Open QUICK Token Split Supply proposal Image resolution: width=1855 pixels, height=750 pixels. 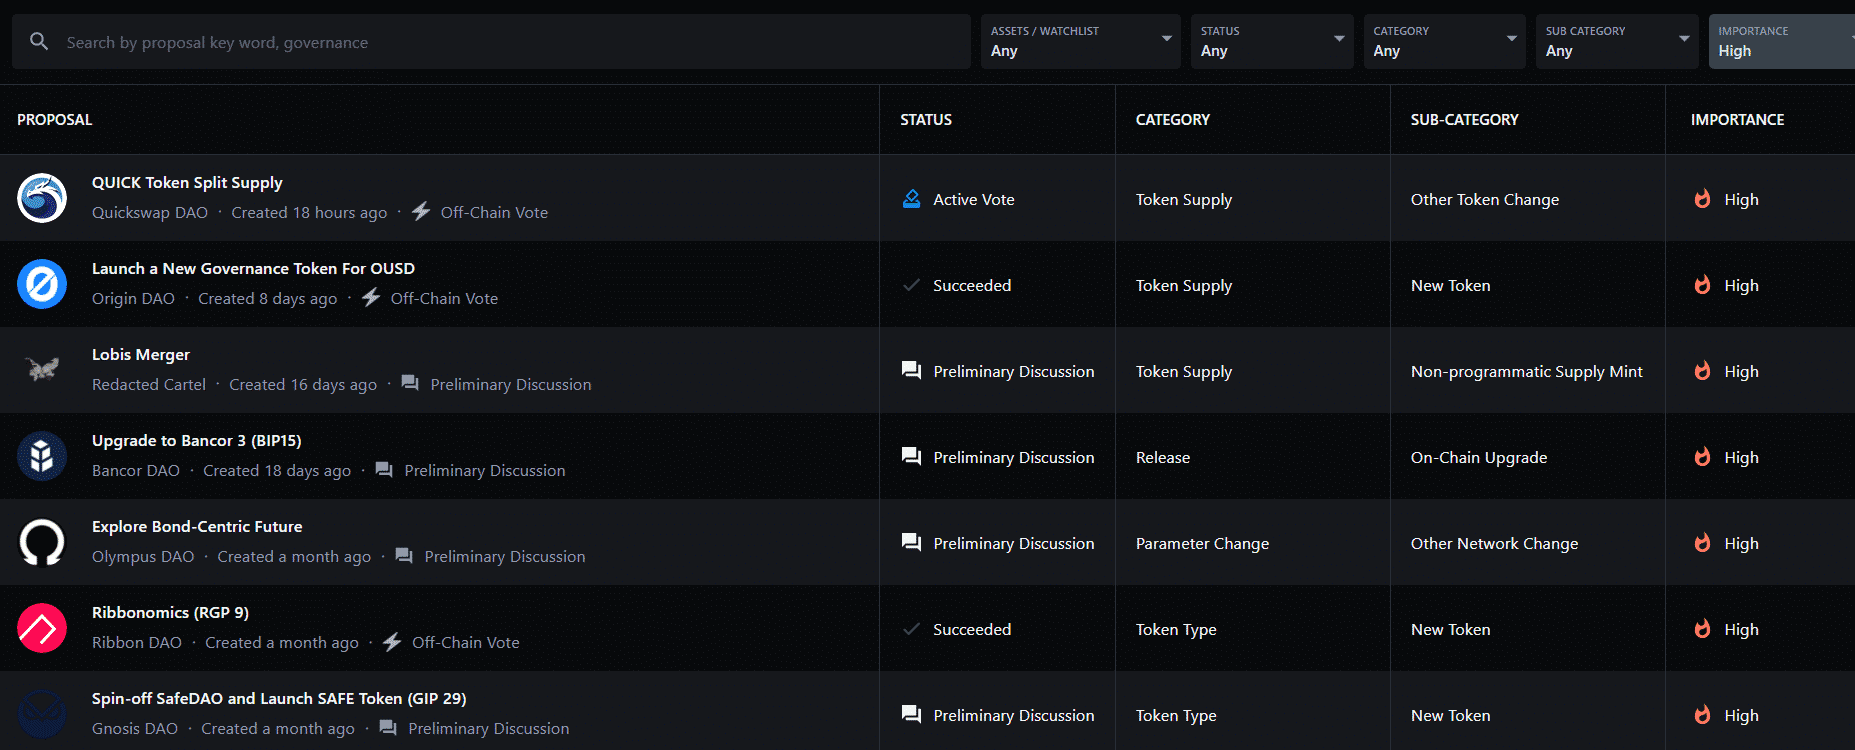(x=187, y=183)
